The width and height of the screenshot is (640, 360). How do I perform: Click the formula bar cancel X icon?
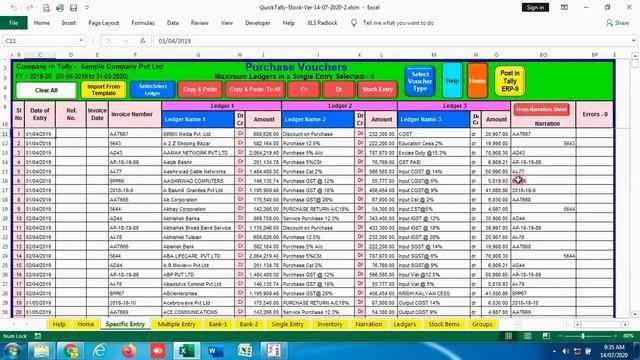[x=108, y=41]
